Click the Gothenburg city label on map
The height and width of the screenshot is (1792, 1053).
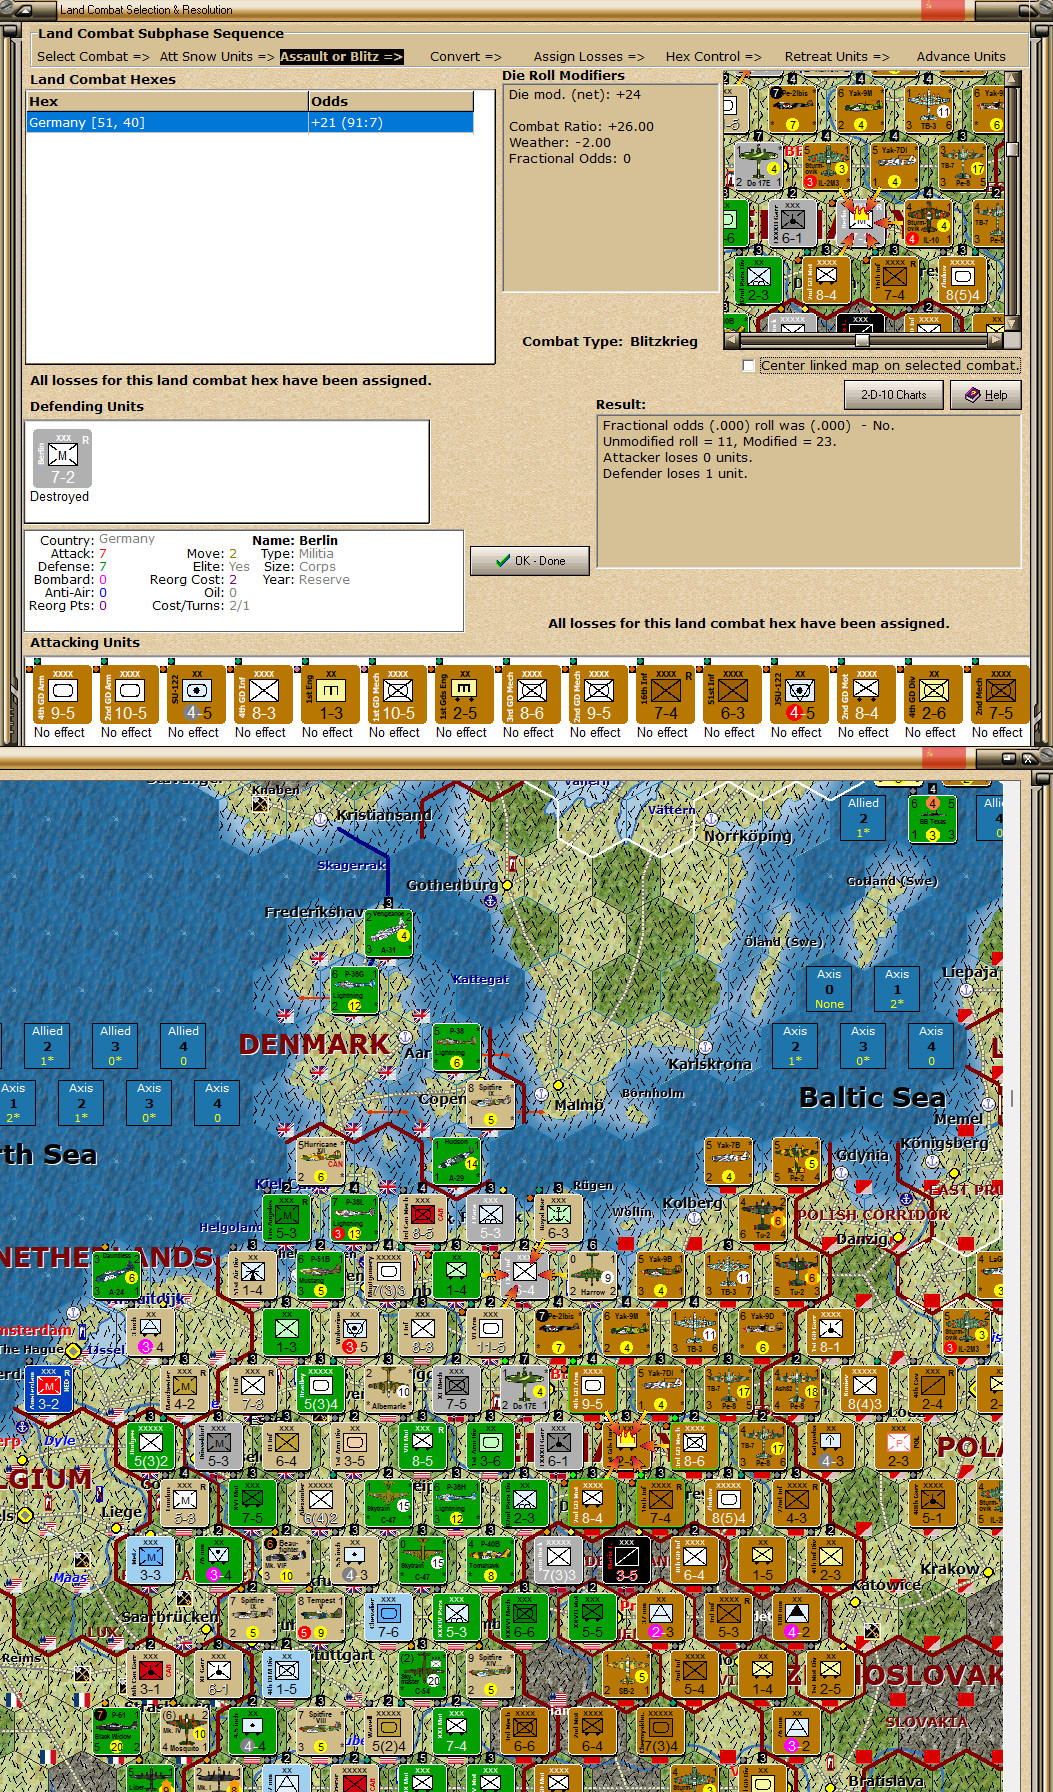pos(452,885)
